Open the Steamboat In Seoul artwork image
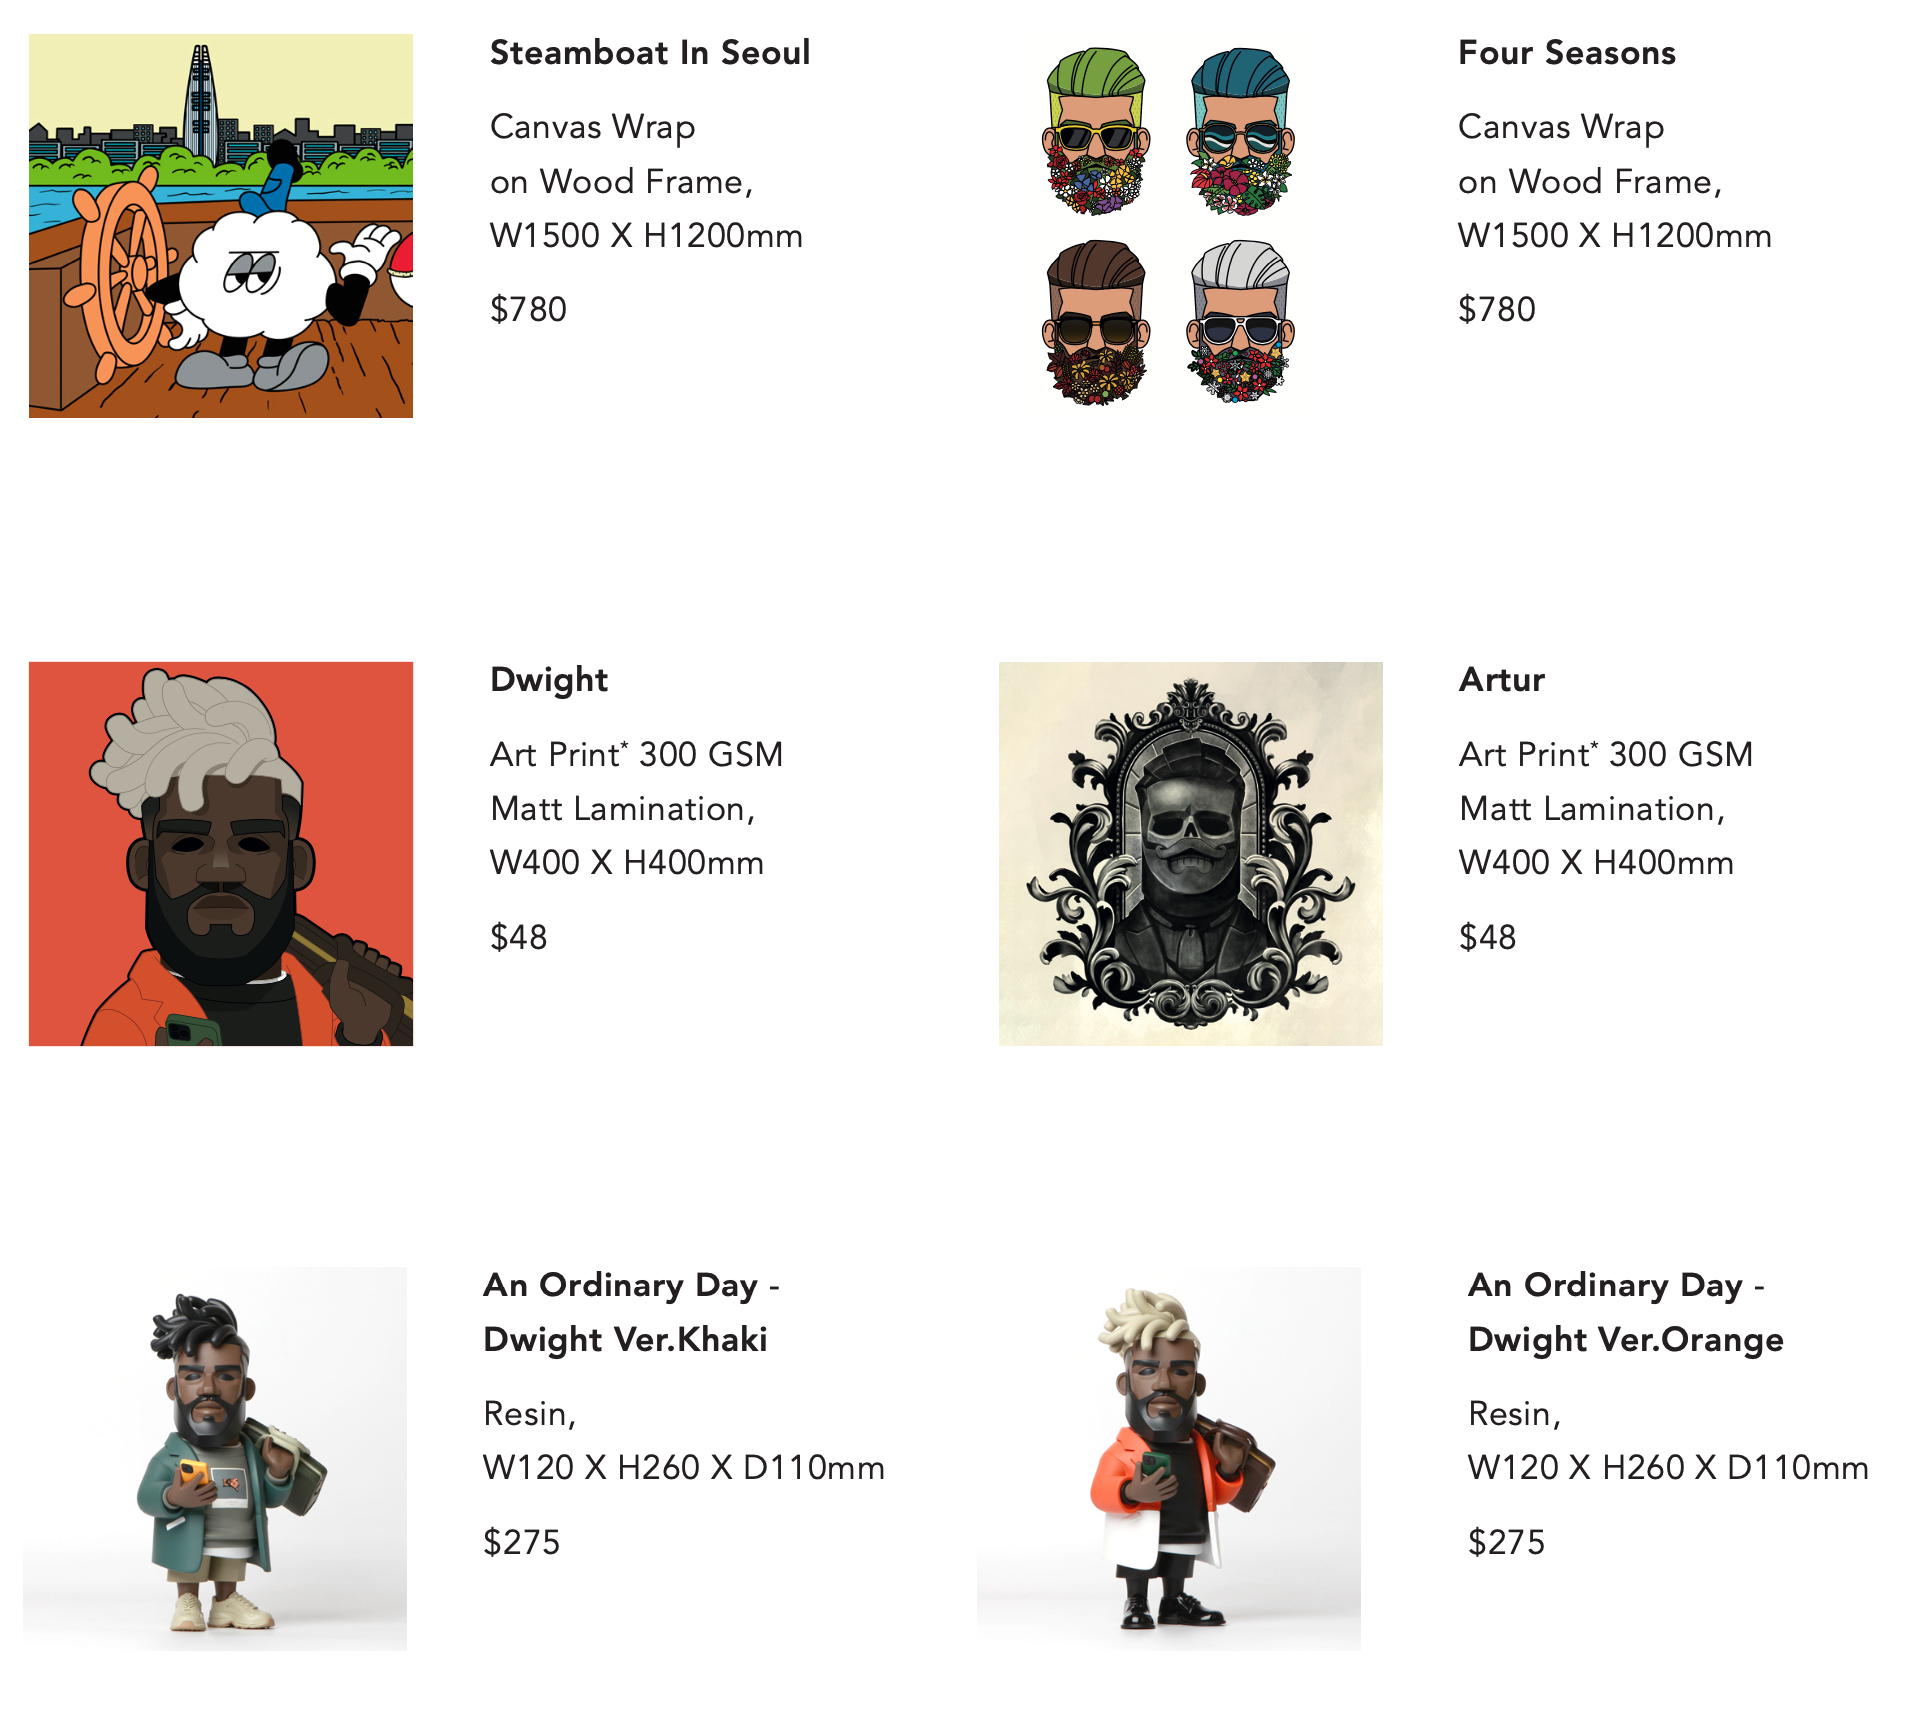The width and height of the screenshot is (1920, 1720). 221,226
